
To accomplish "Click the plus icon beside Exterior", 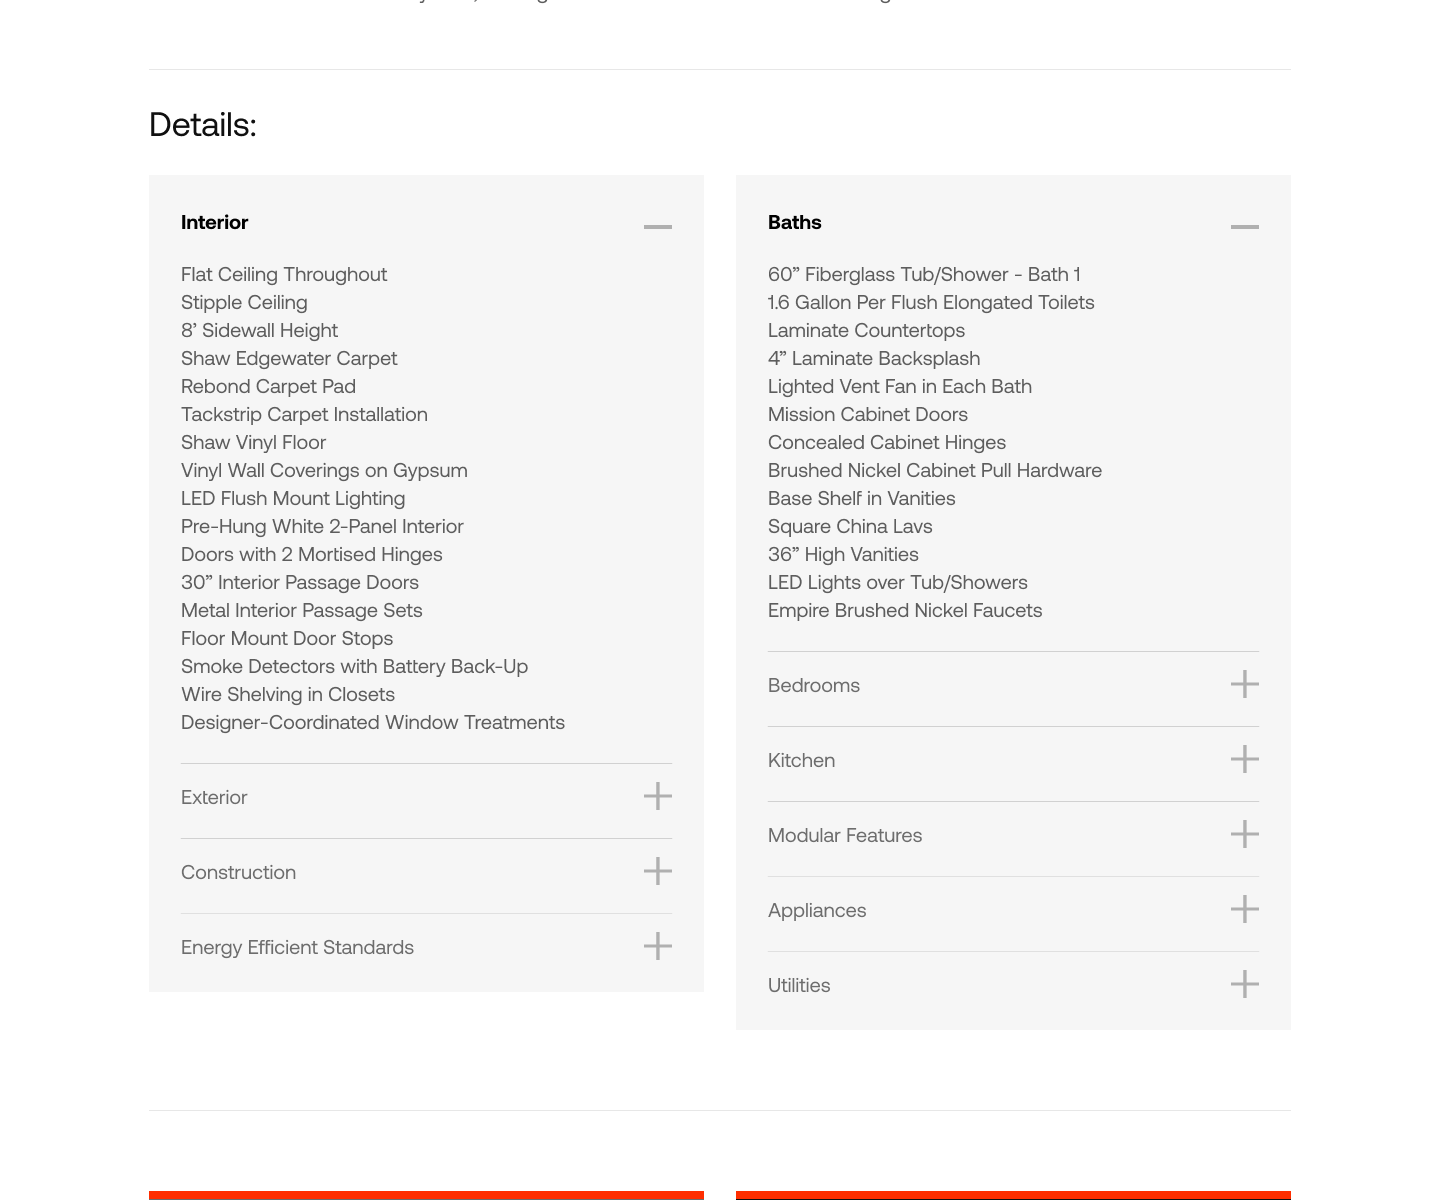I will point(658,796).
